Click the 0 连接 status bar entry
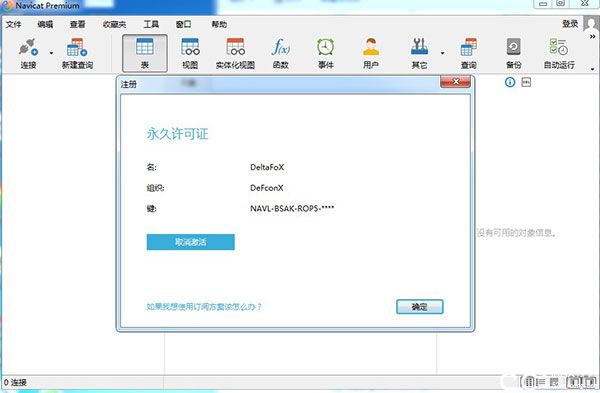The width and height of the screenshot is (600, 393). [15, 382]
